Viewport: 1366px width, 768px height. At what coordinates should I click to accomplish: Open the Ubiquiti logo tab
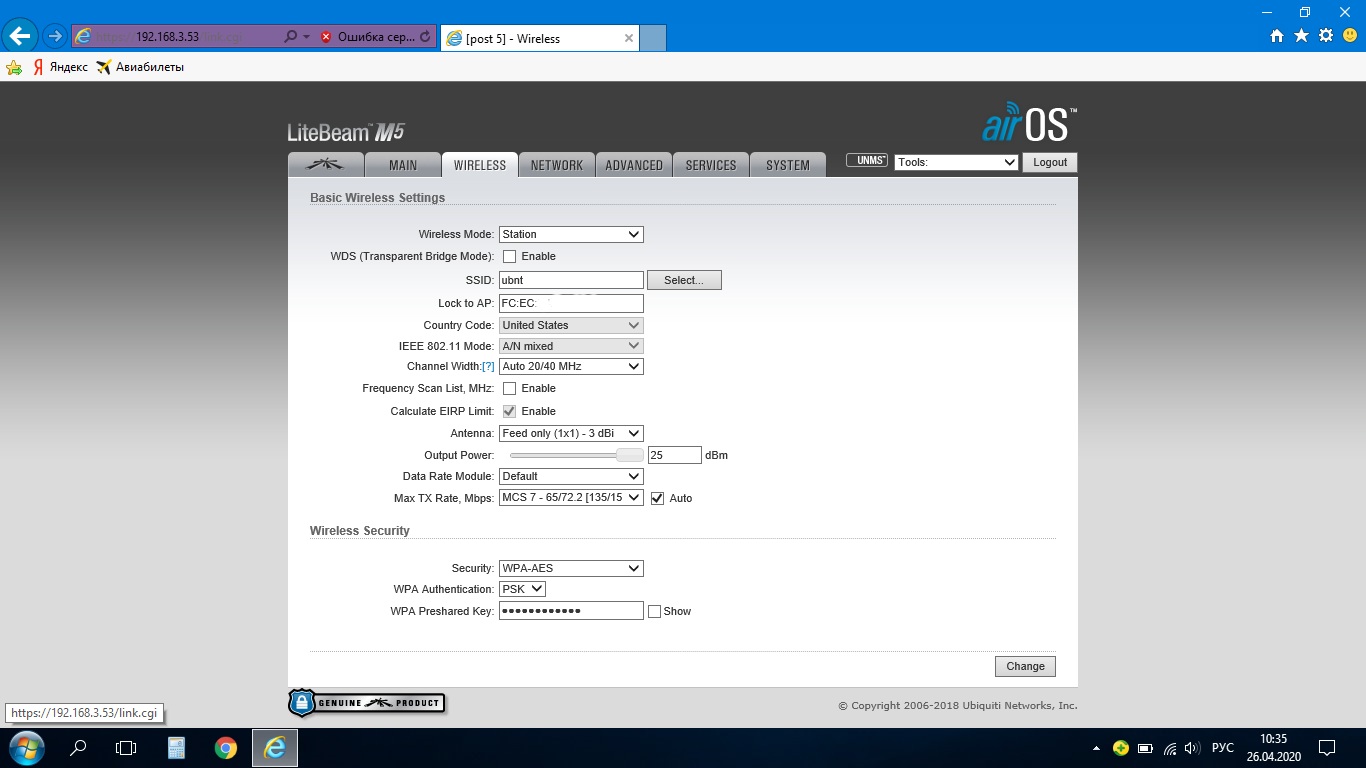pos(325,165)
